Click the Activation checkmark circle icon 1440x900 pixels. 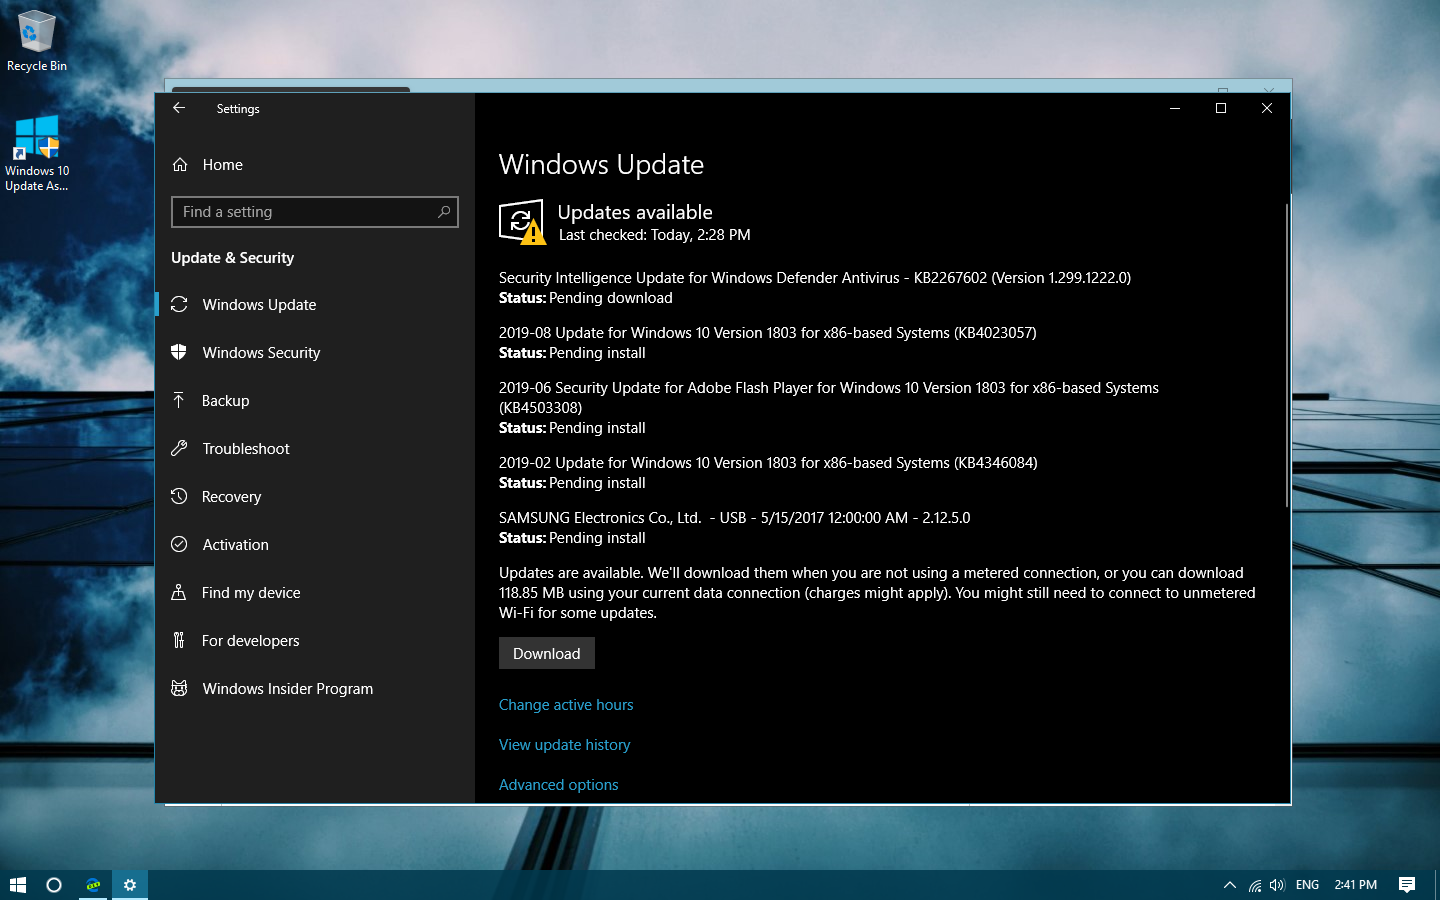point(179,544)
